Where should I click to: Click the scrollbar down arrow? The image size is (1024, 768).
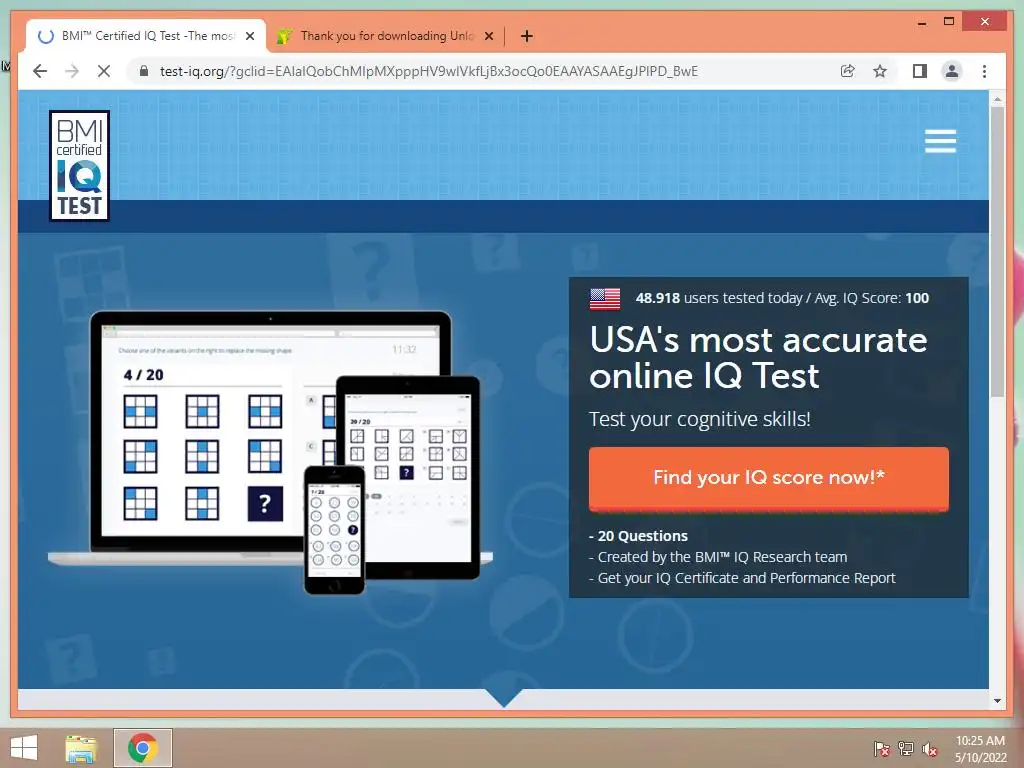pyautogui.click(x=997, y=701)
